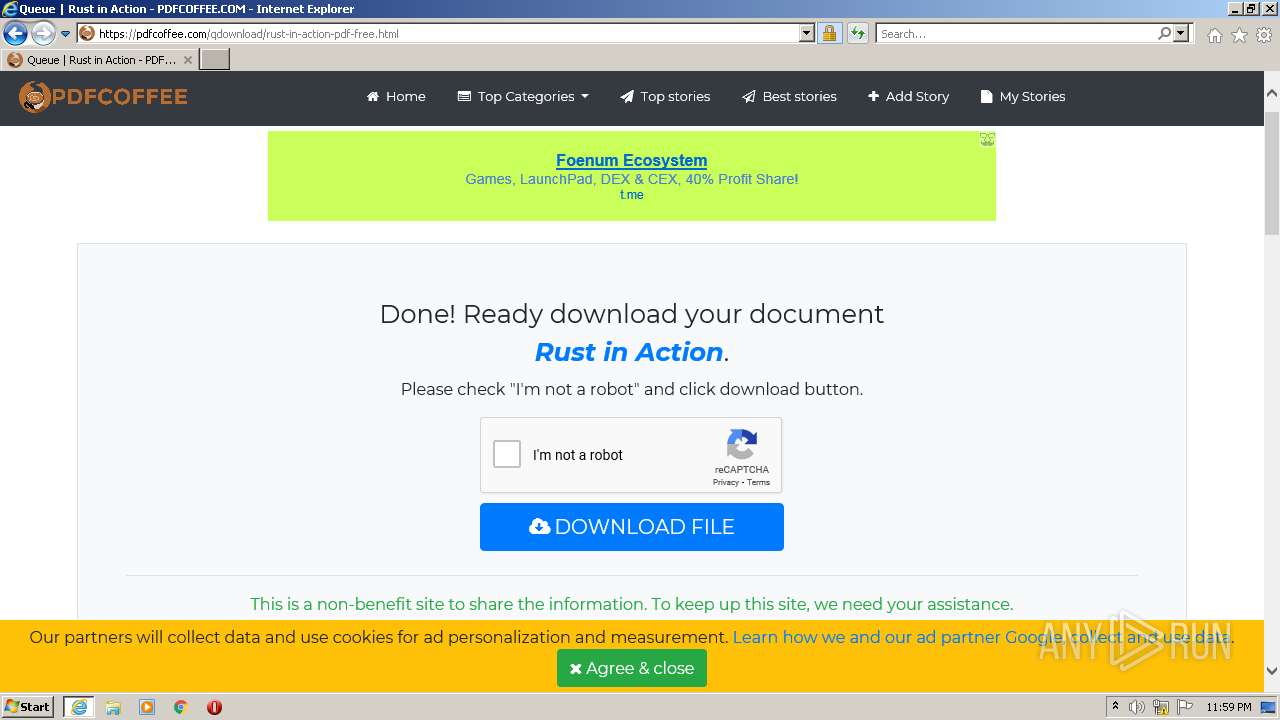
Task: Click the DOWNLOAD FILE button
Action: (632, 527)
